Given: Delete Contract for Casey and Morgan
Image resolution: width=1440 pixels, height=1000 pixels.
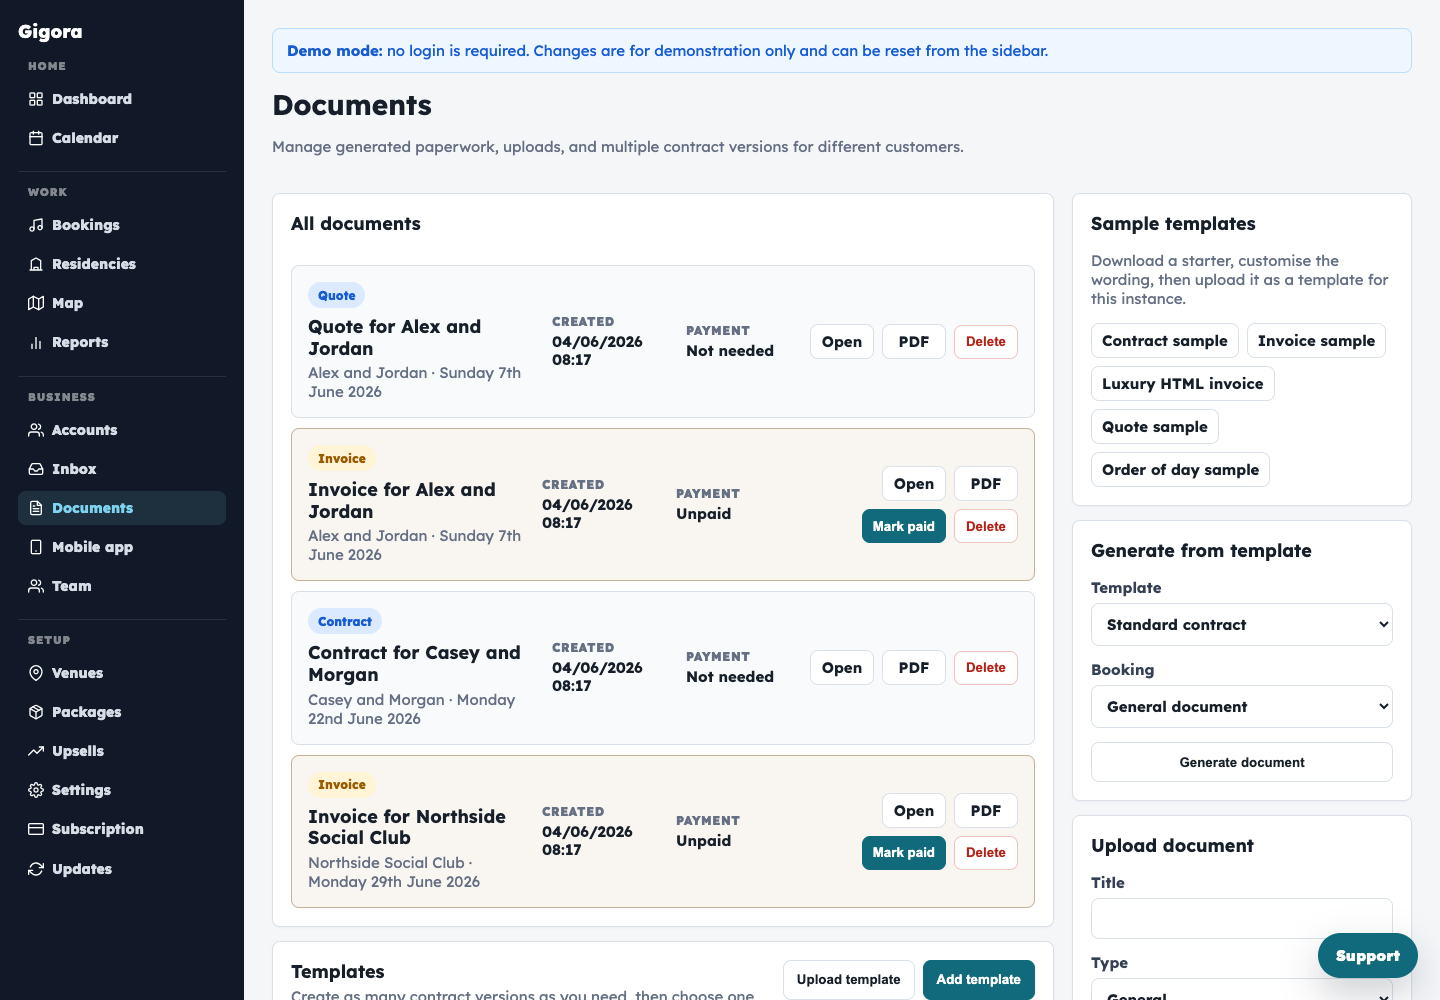Looking at the screenshot, I should pyautogui.click(x=986, y=668).
